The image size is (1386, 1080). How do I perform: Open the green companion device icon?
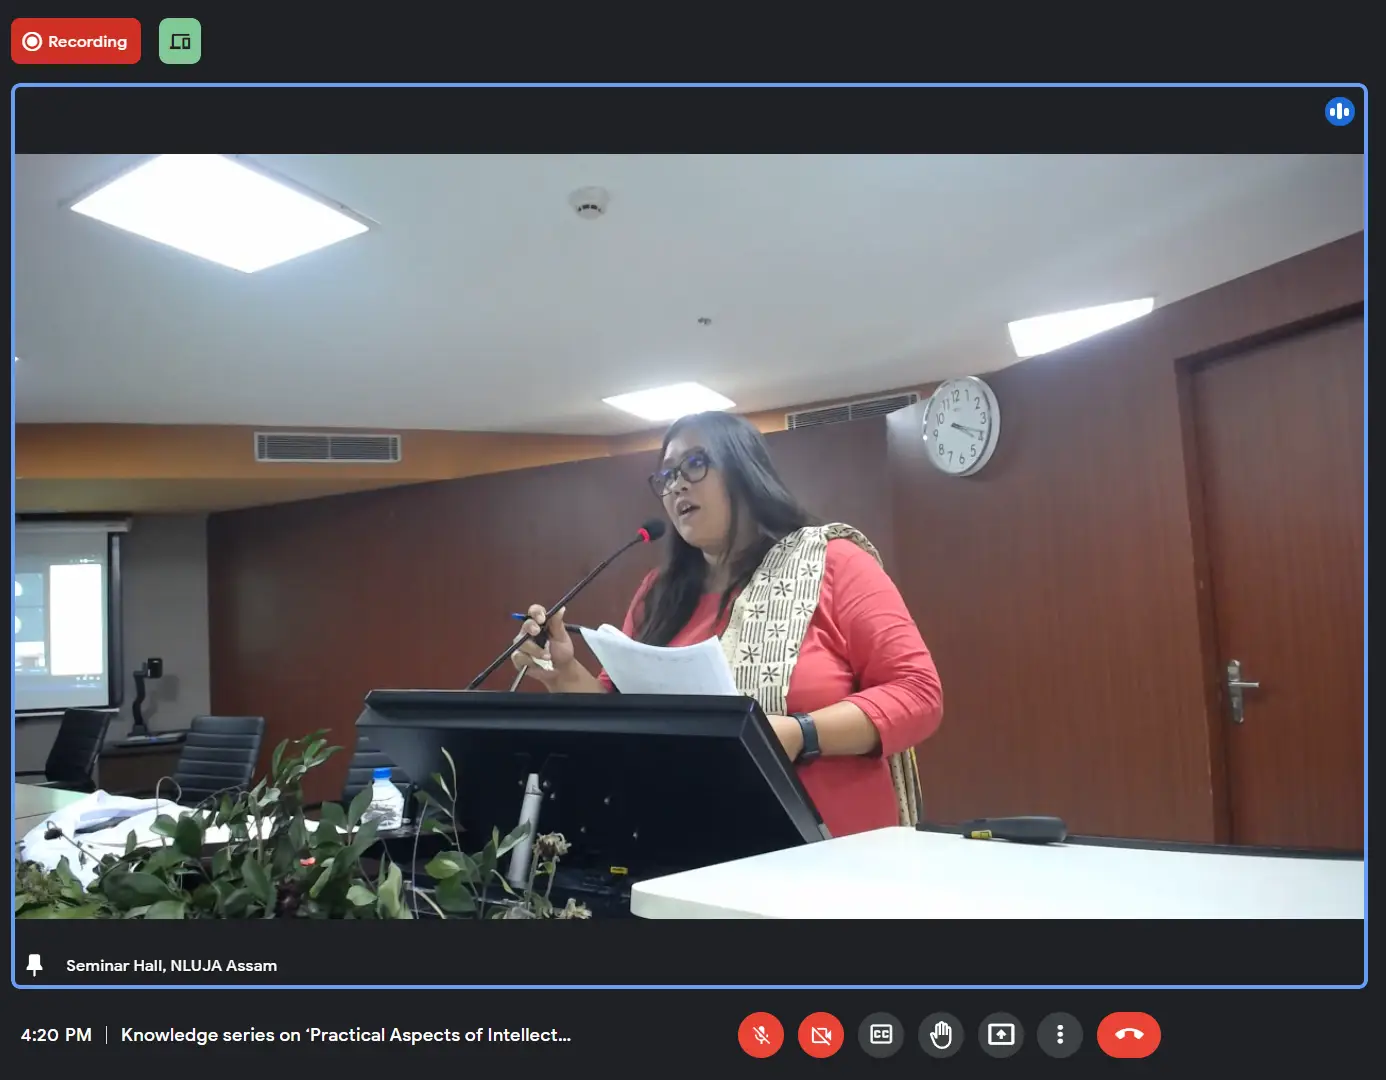point(180,41)
